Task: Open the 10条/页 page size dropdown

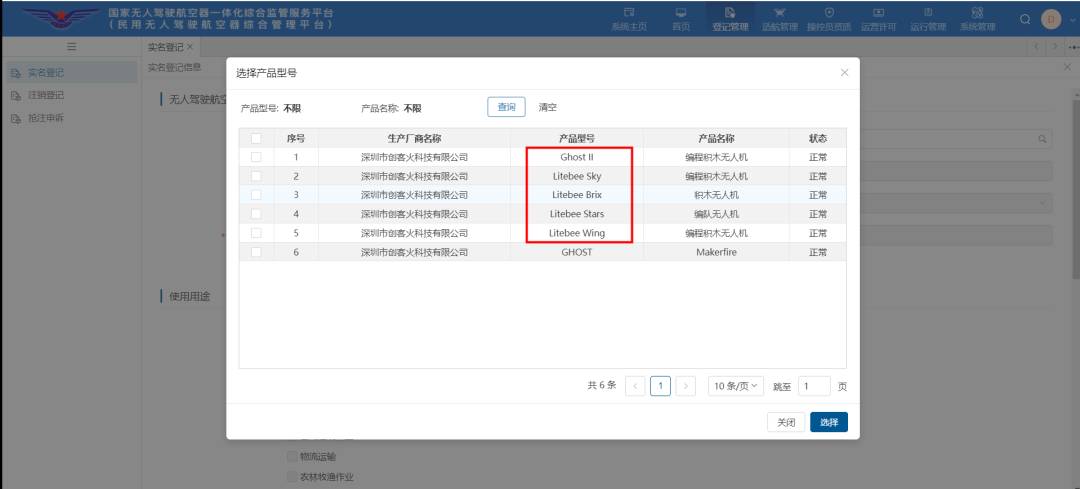Action: [x=736, y=386]
